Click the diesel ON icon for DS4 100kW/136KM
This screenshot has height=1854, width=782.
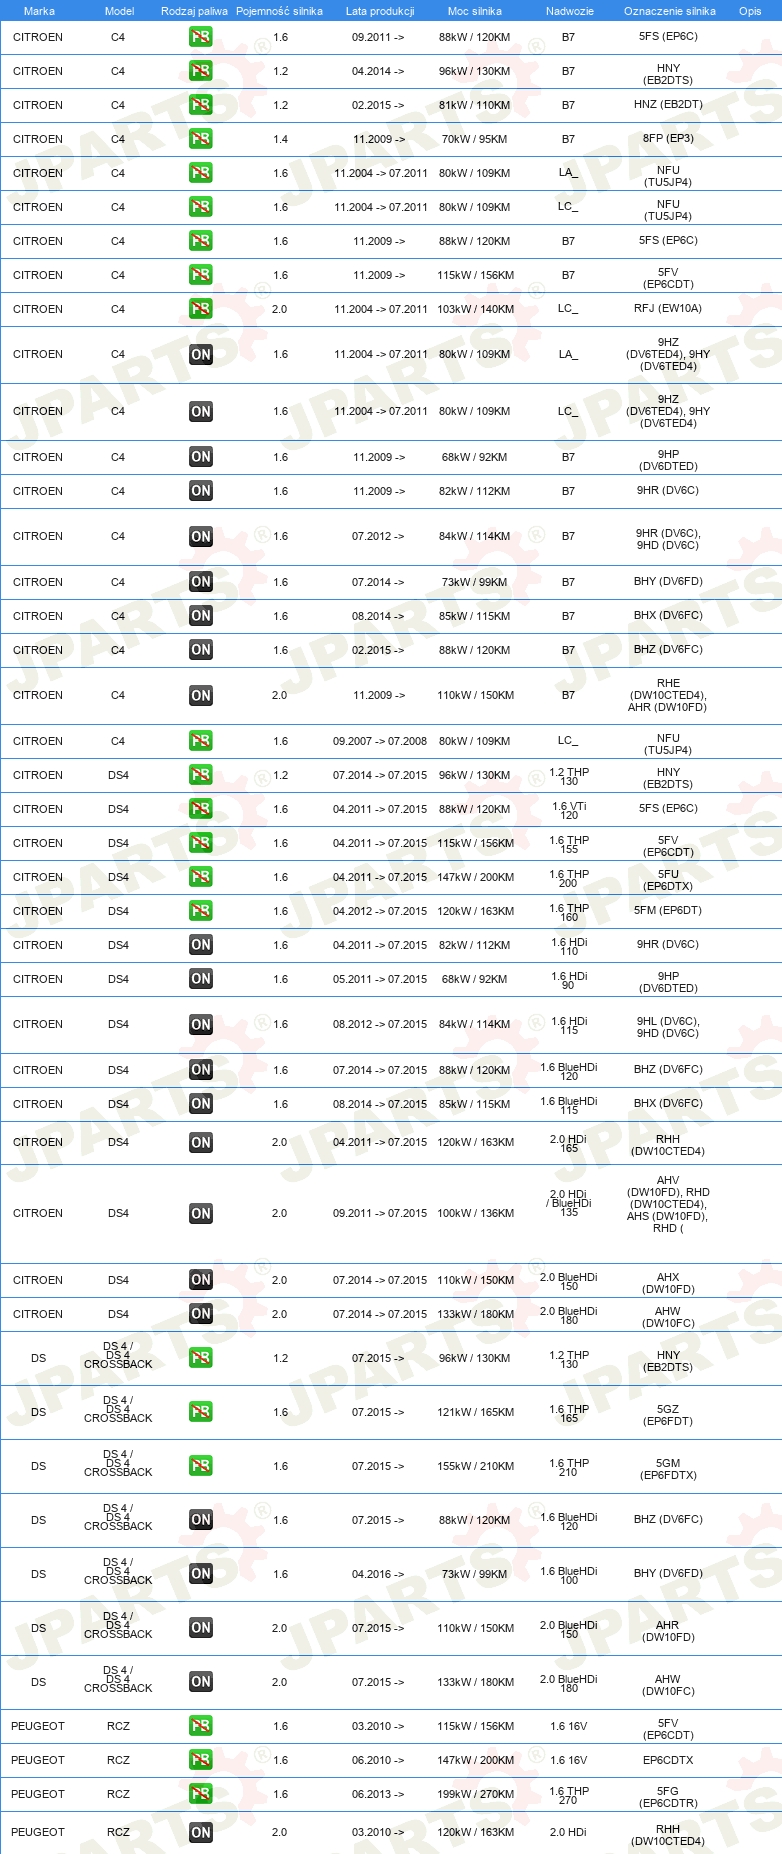(x=201, y=1214)
